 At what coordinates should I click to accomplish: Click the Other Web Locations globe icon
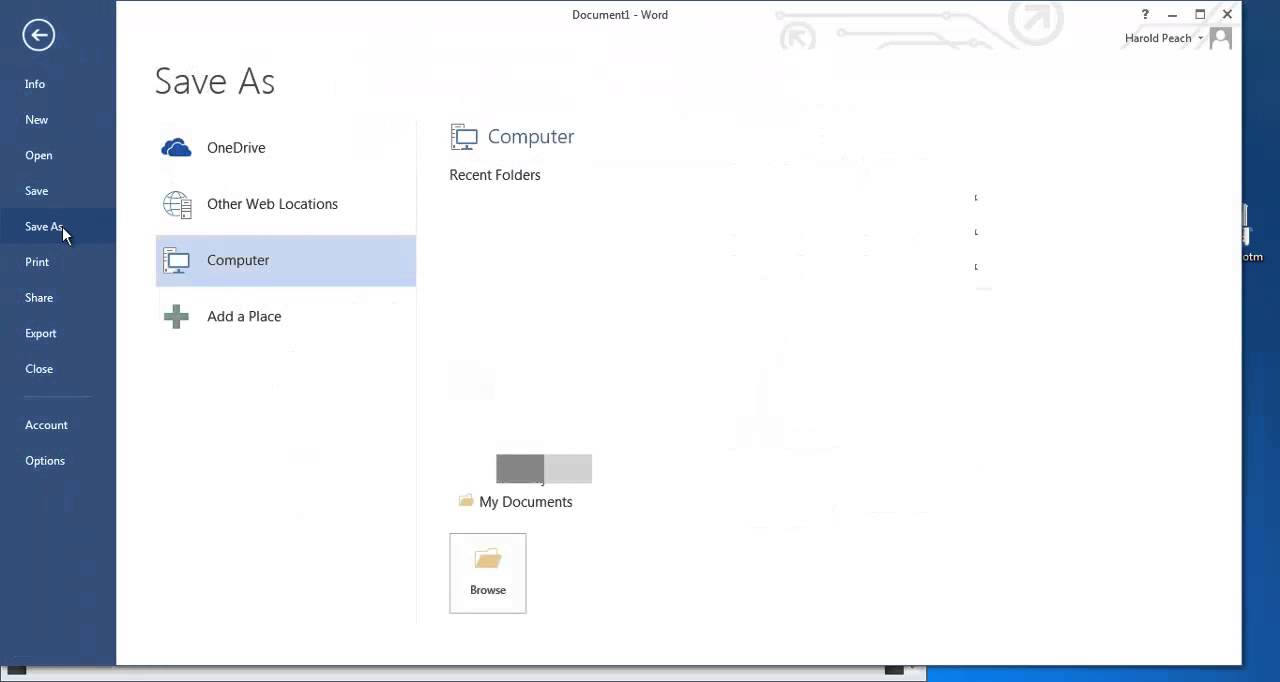177,204
